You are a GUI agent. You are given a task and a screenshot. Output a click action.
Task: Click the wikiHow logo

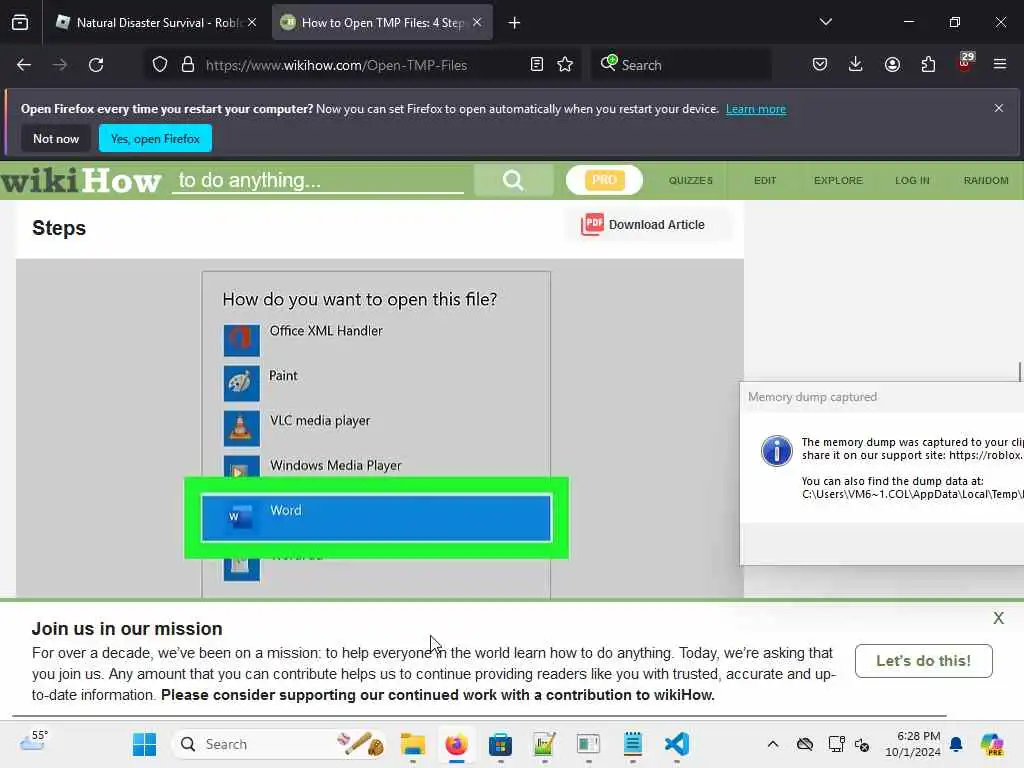pyautogui.click(x=81, y=181)
